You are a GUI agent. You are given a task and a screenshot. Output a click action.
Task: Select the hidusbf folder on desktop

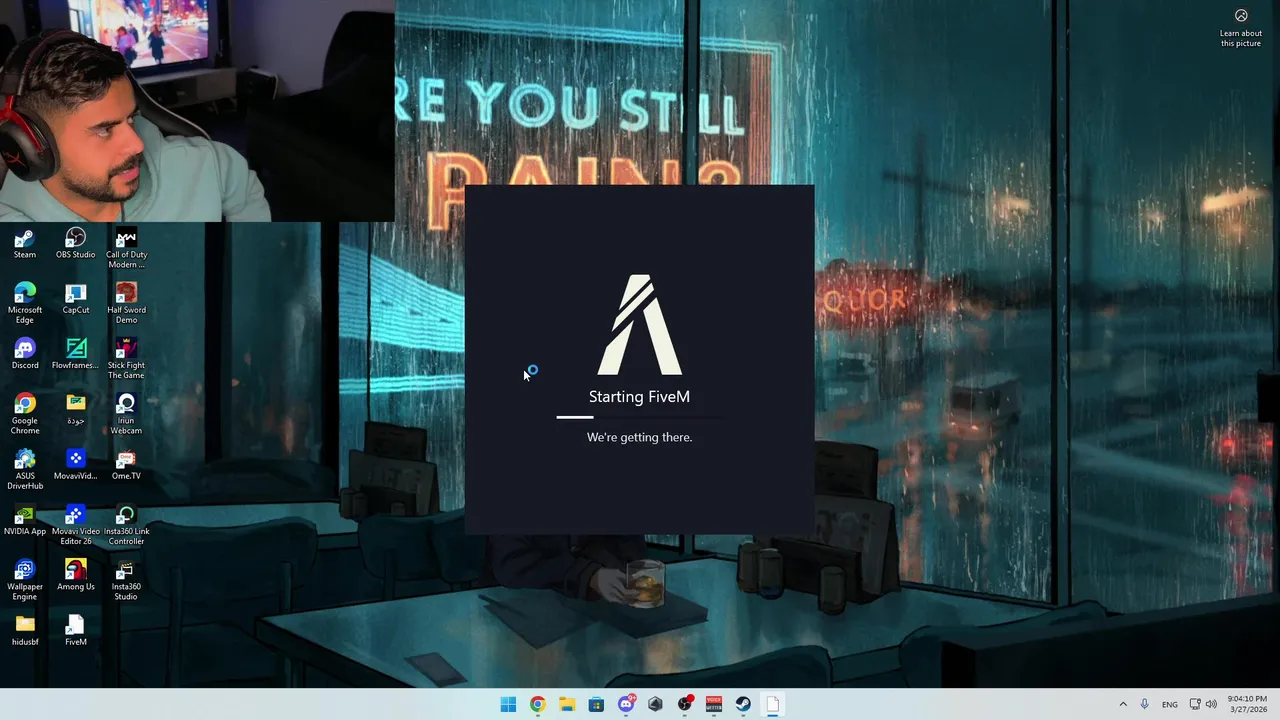pos(25,630)
